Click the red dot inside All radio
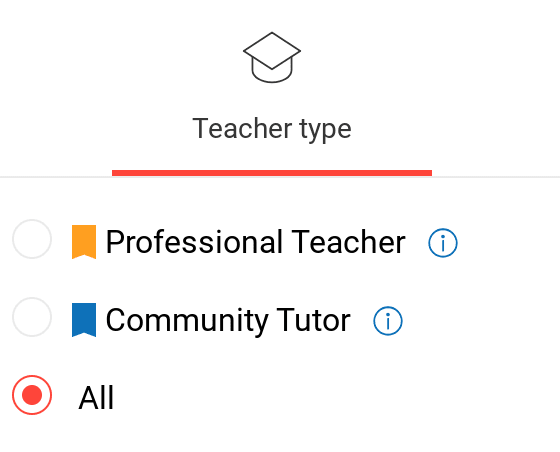The width and height of the screenshot is (560, 452). click(32, 395)
